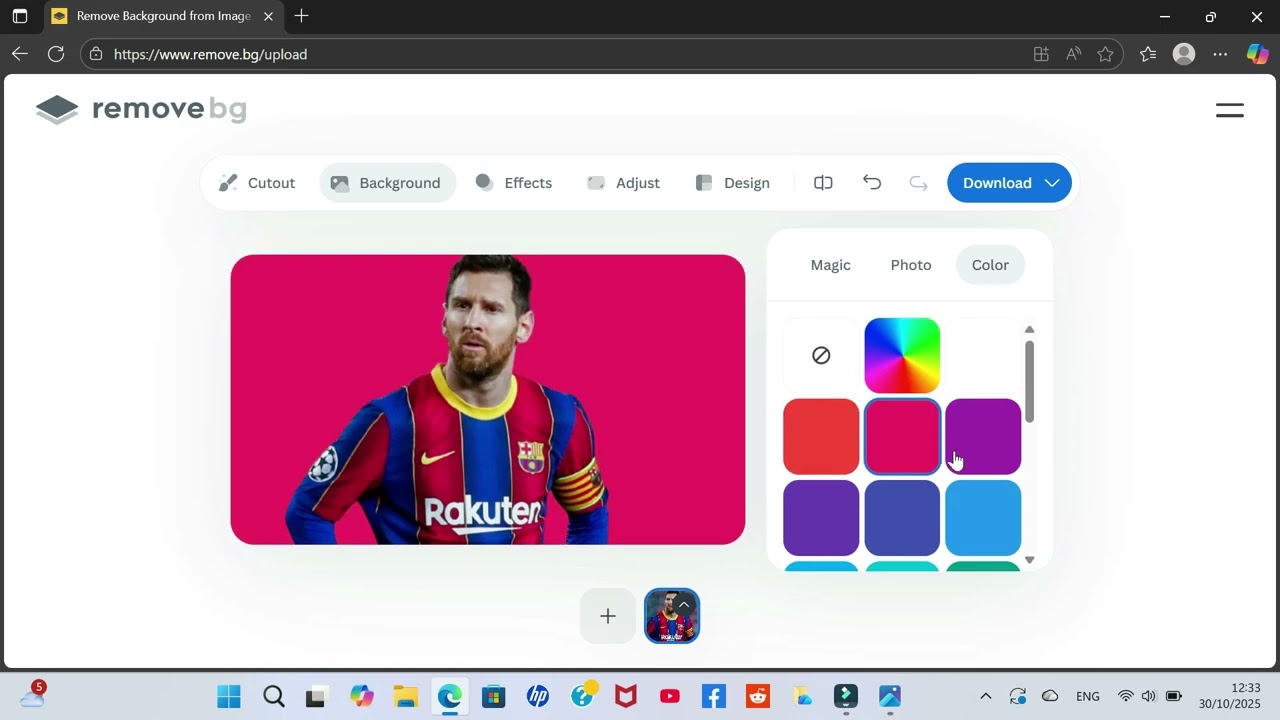
Task: Open the favorites list icon
Action: (x=1148, y=54)
